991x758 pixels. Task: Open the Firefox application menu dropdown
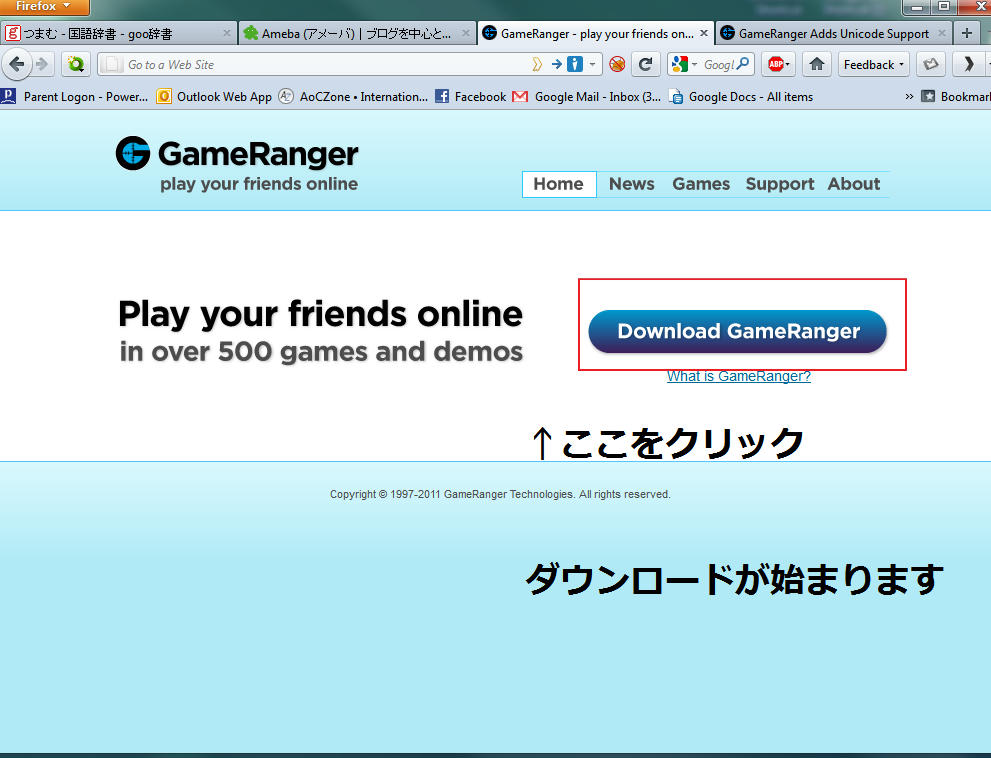44,7
